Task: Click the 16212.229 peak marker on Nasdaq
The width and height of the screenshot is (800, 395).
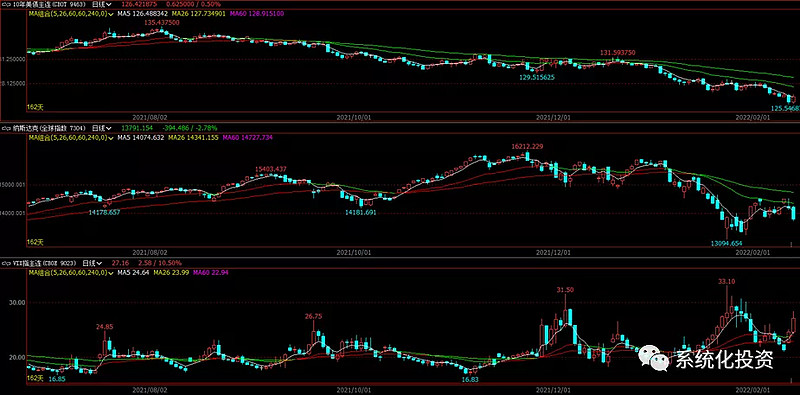Action: (x=528, y=146)
